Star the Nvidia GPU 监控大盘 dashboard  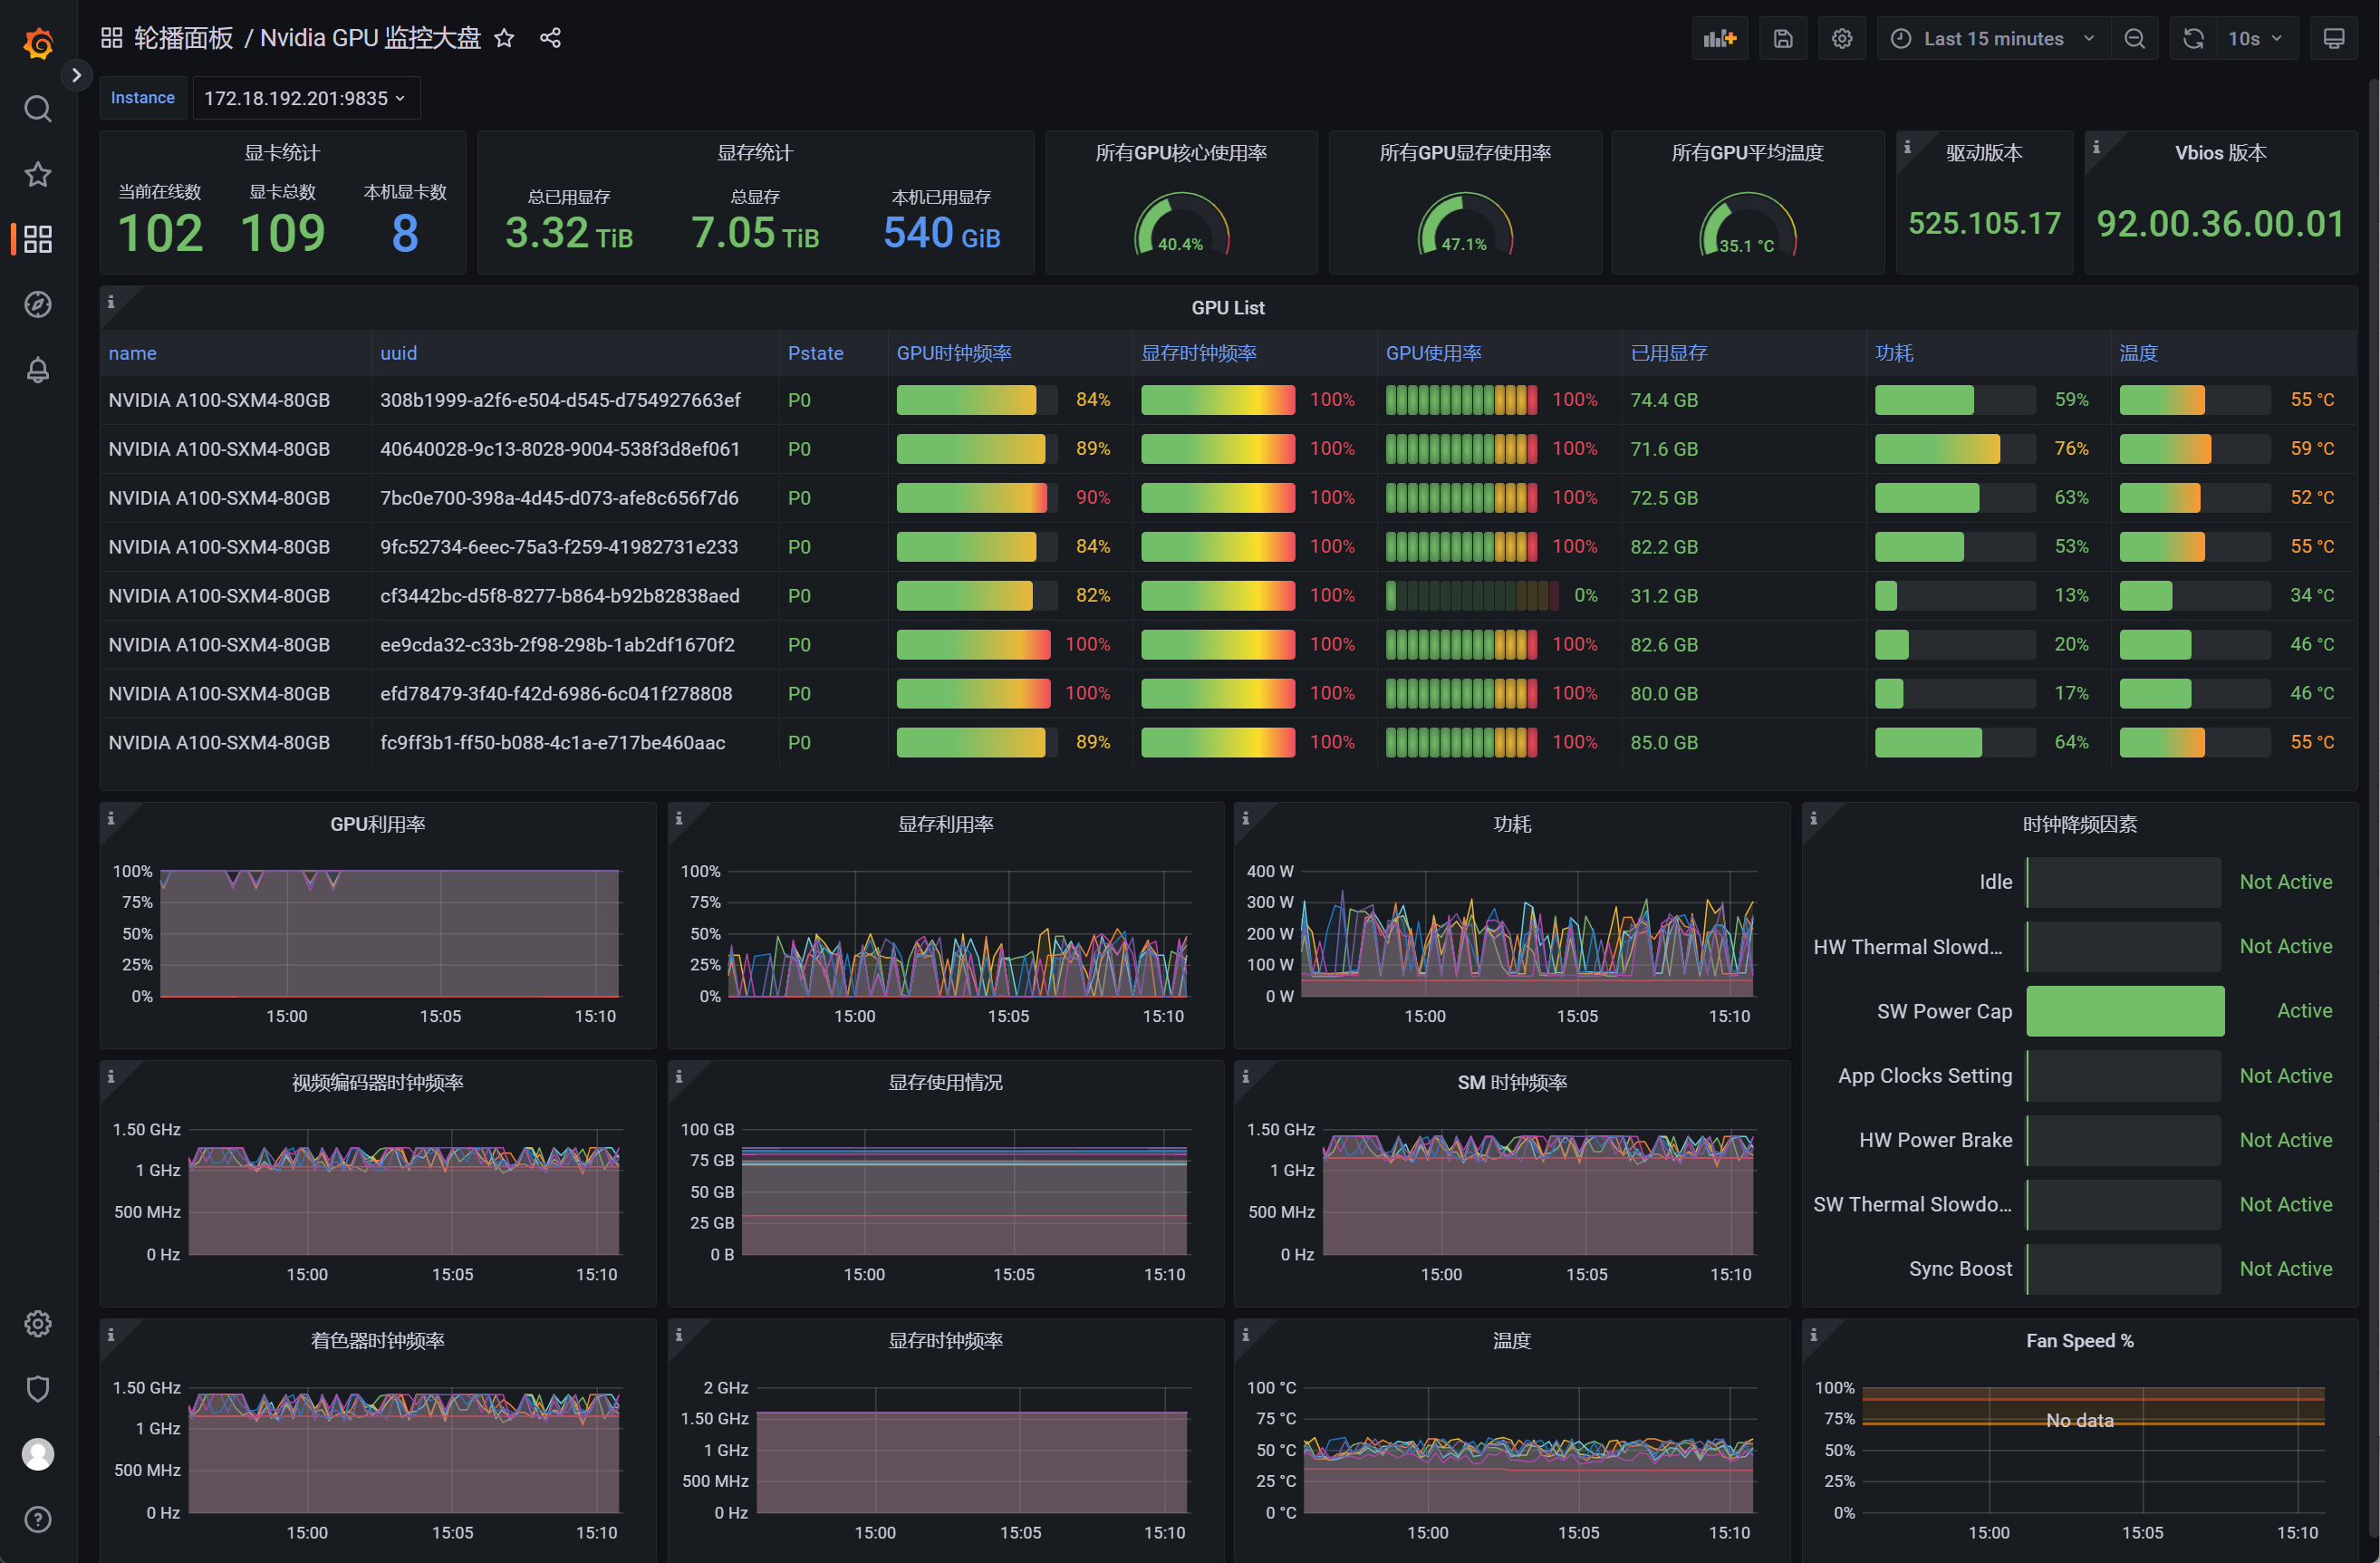(x=504, y=38)
